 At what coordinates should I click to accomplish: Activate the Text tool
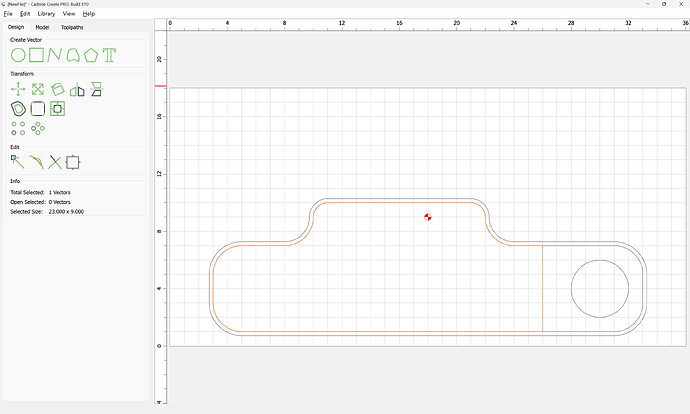click(109, 55)
